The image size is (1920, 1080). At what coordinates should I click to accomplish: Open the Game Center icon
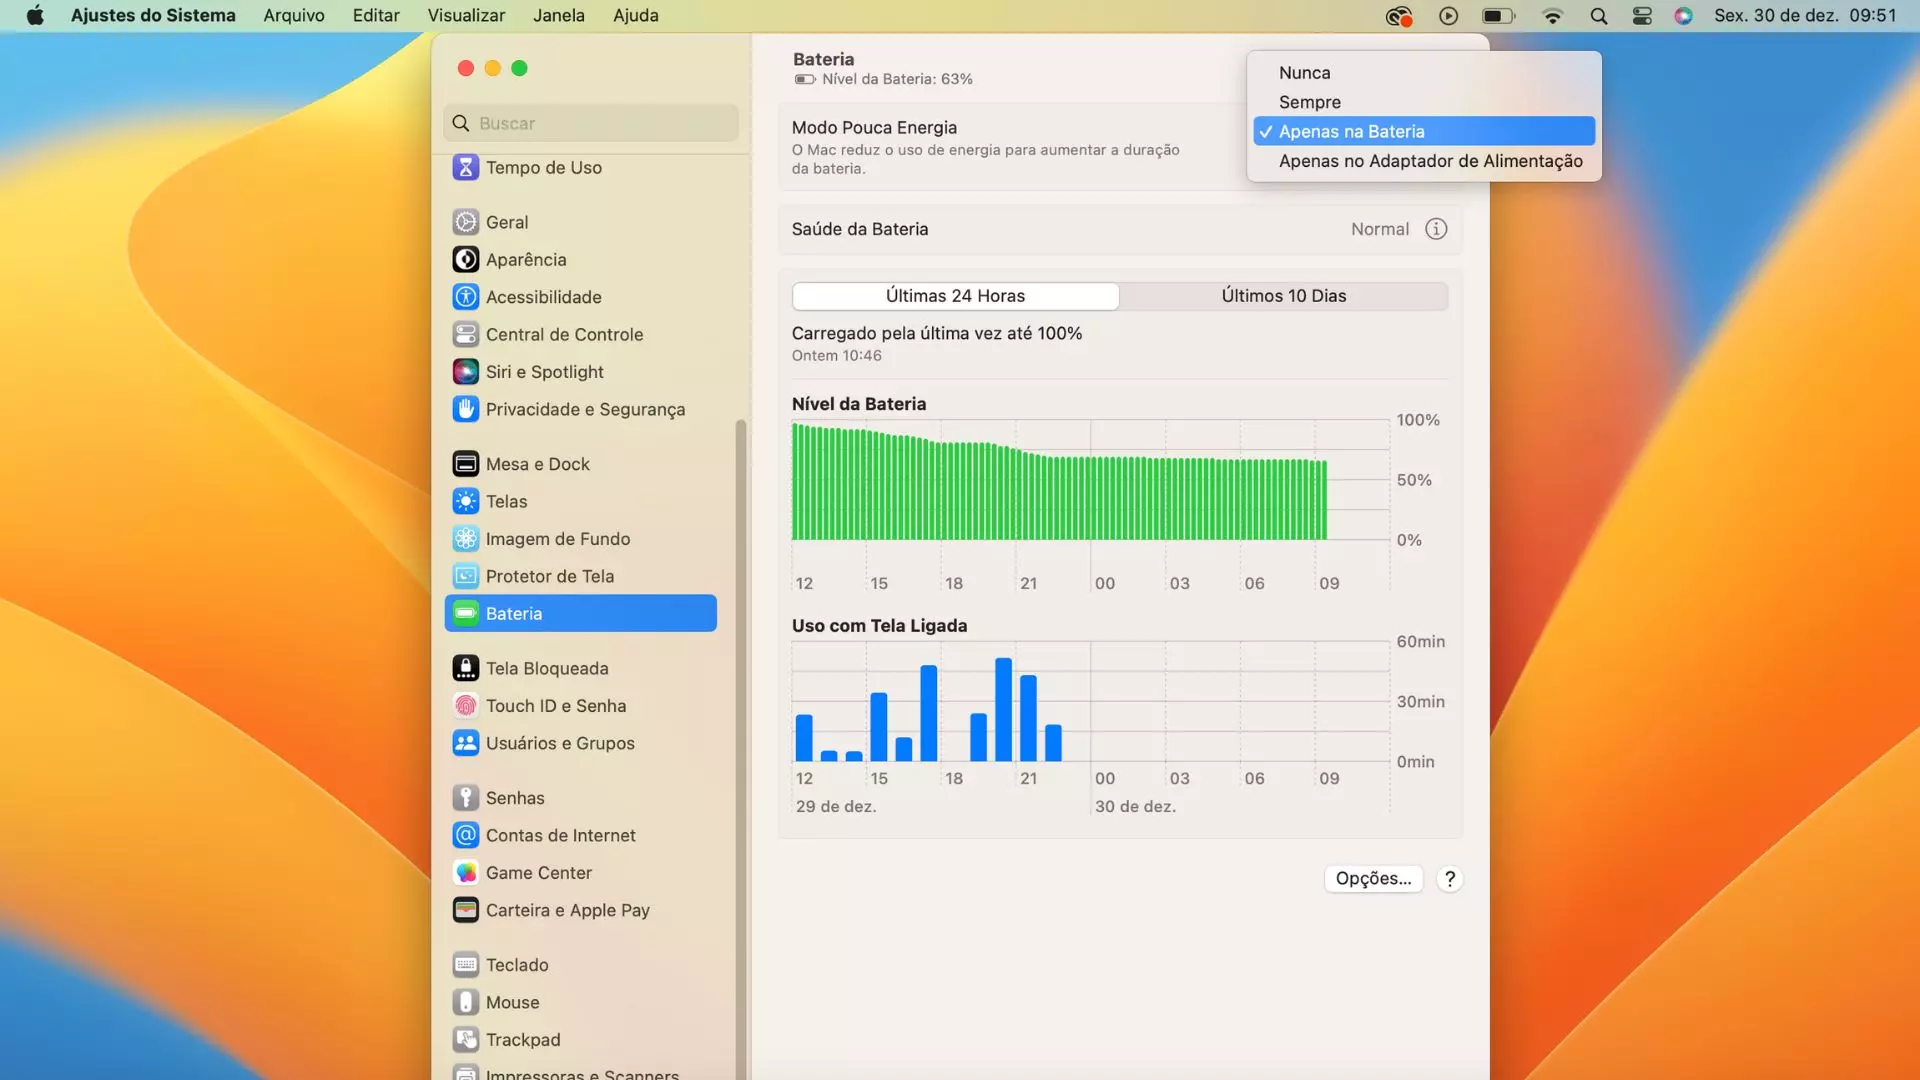point(465,873)
